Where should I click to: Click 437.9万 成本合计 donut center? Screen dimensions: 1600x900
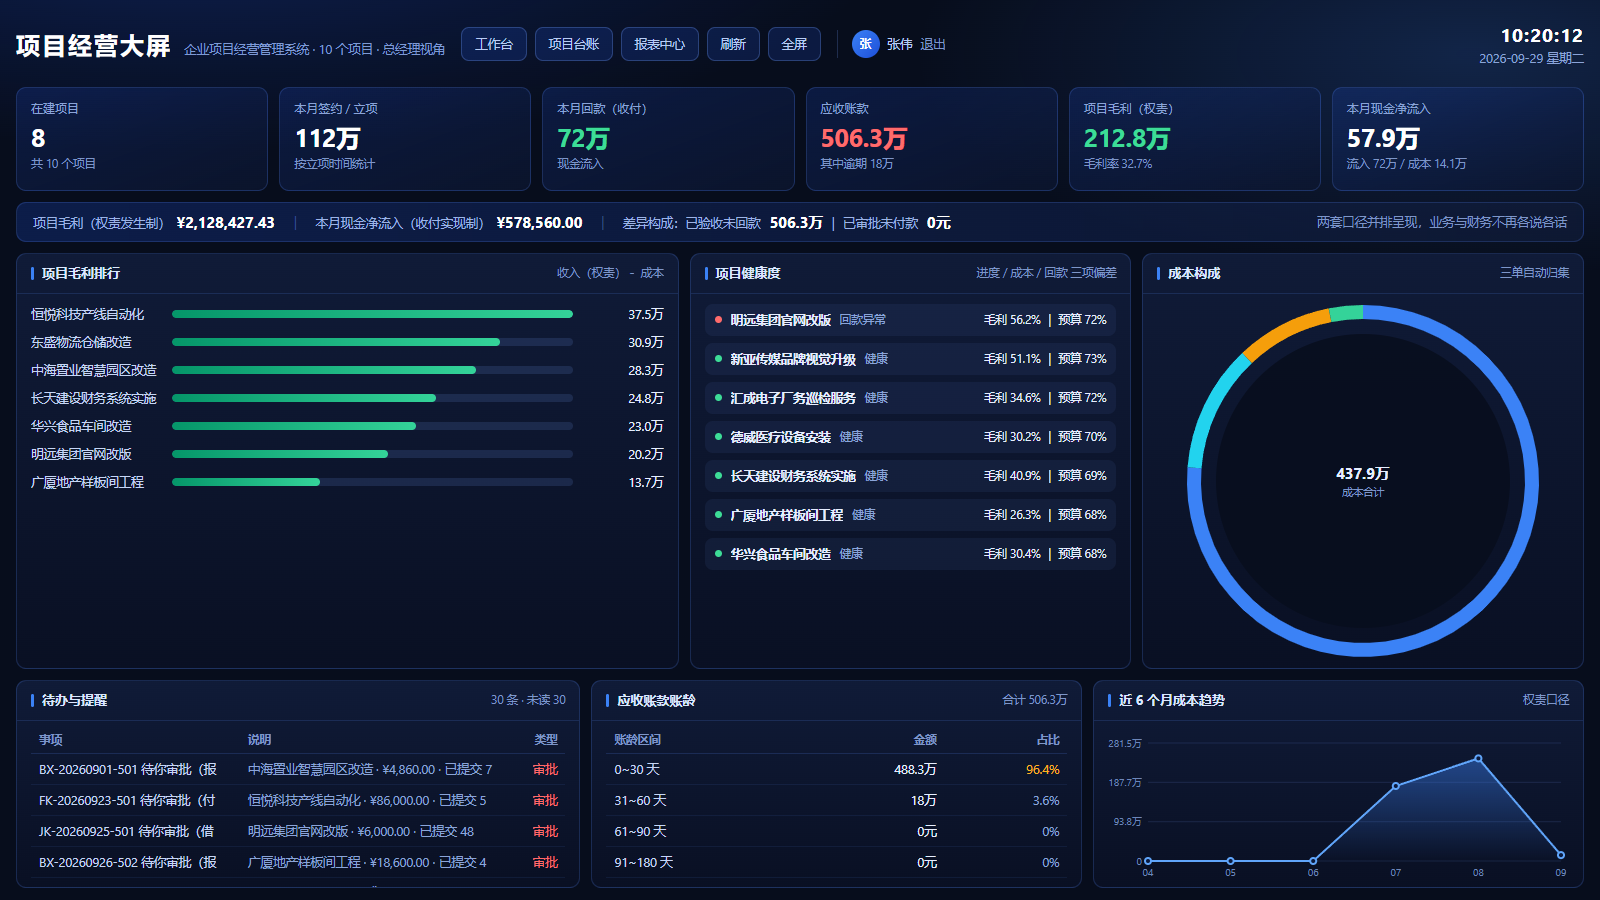click(1363, 481)
